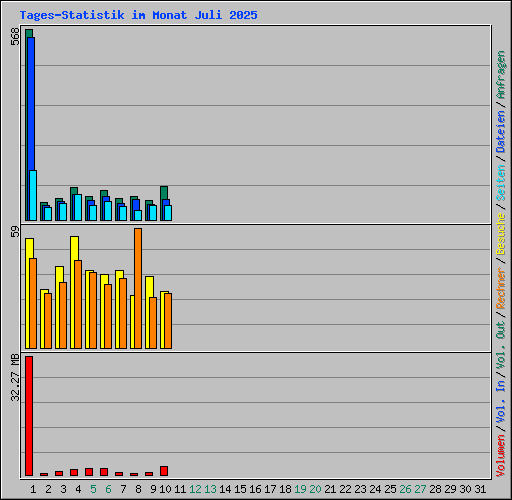
Task: Click the Seiten legend label
Action: pyautogui.click(x=501, y=183)
